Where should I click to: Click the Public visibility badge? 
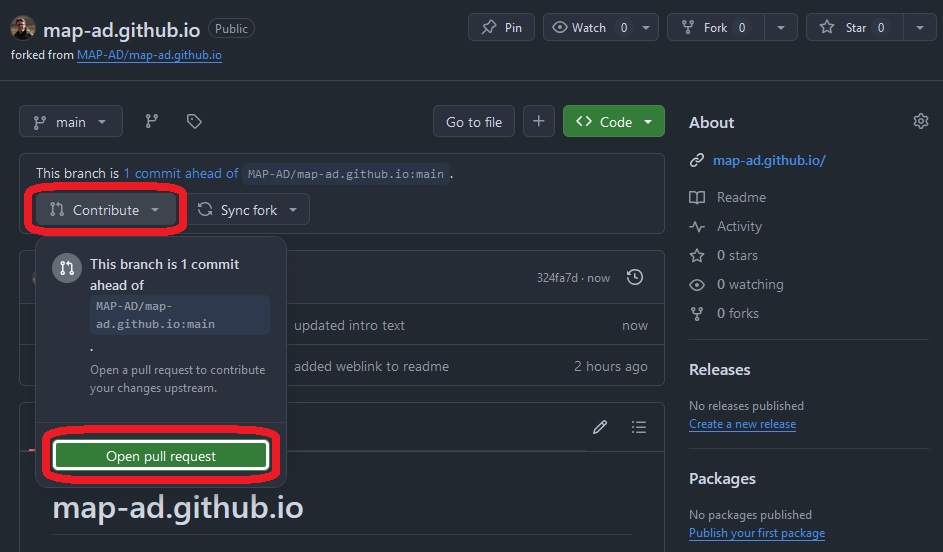coord(231,28)
